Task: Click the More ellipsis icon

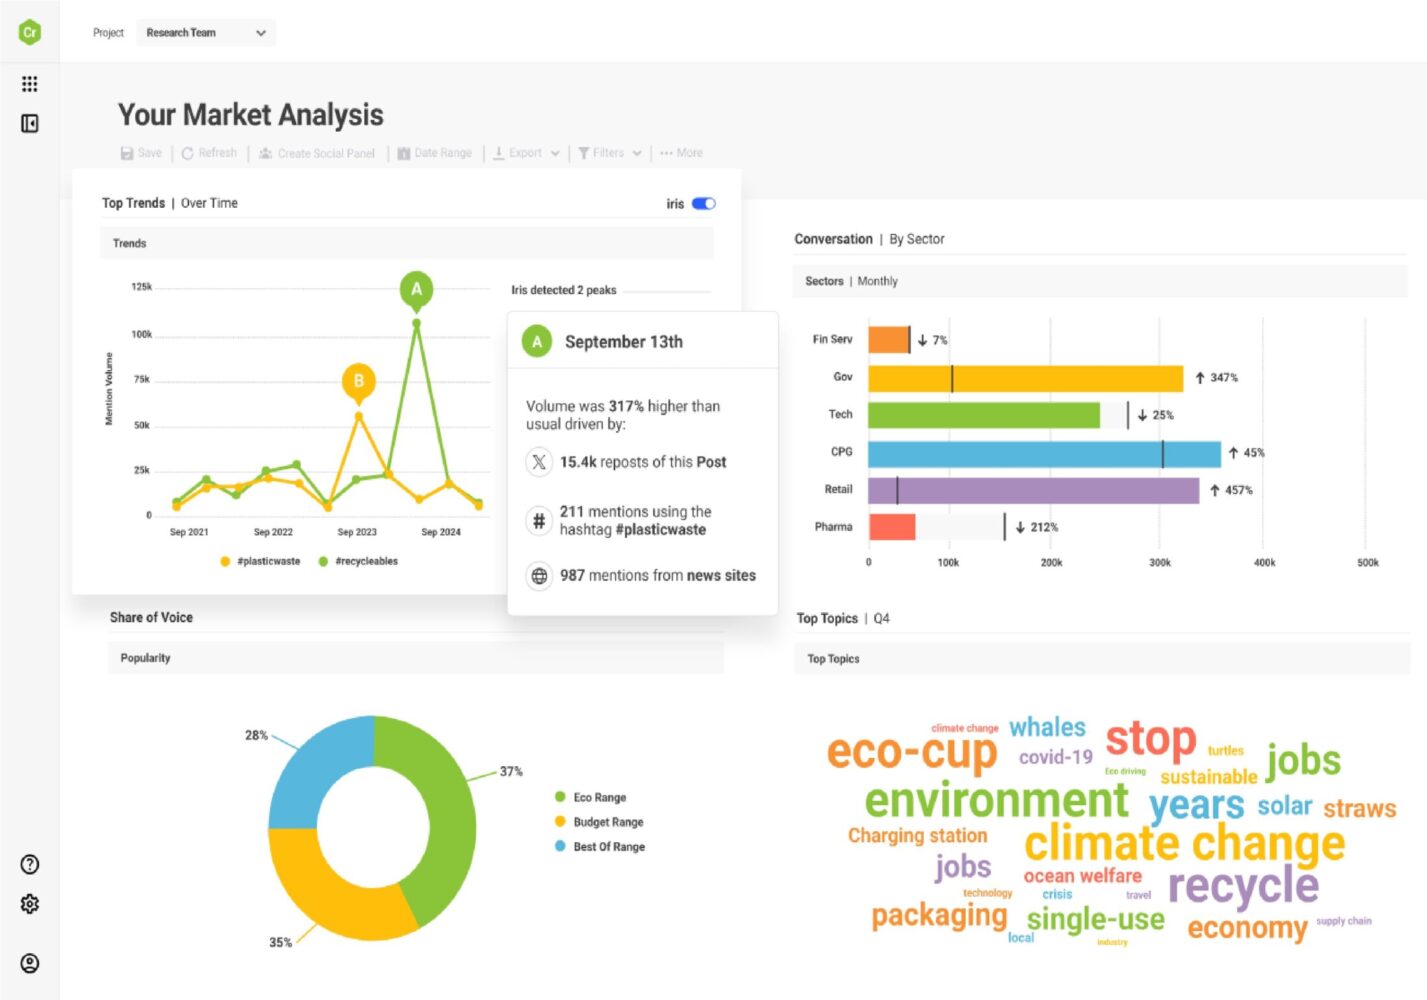Action: tap(666, 153)
